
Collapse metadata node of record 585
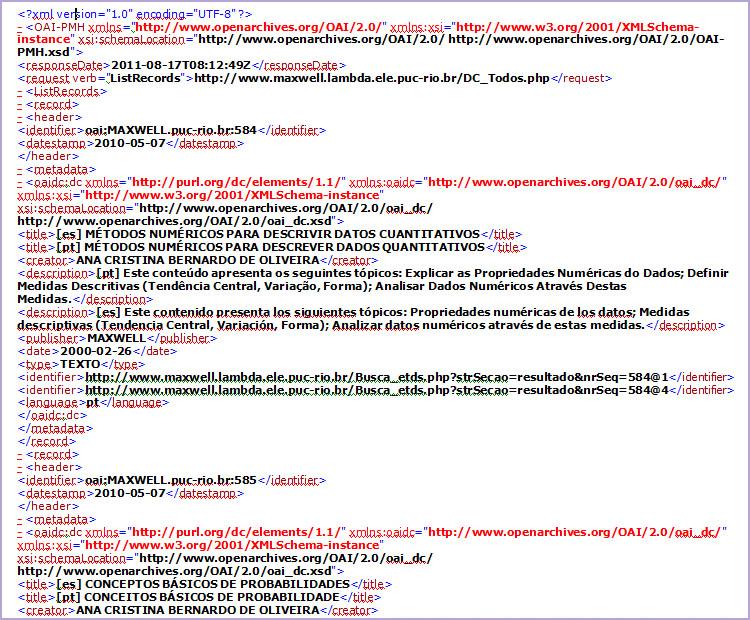[20, 519]
